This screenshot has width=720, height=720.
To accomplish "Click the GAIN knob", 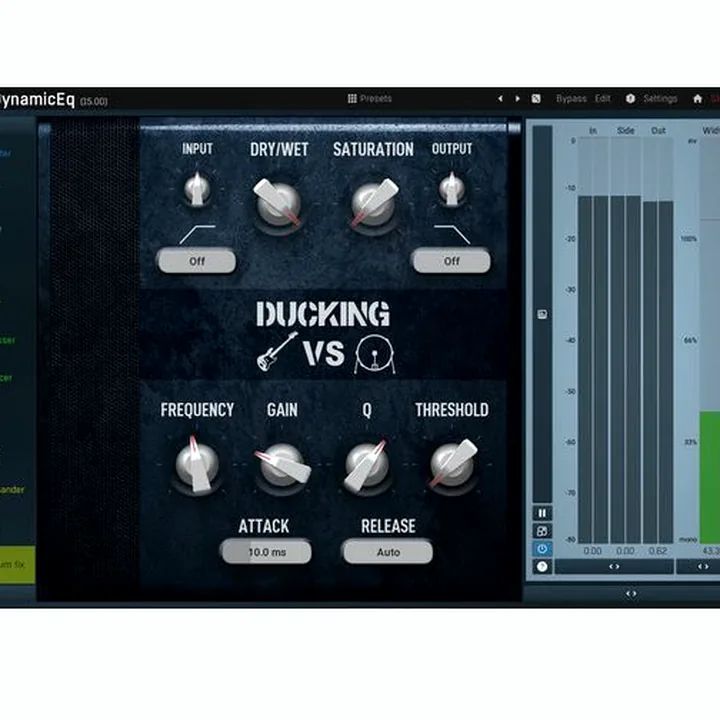I will [282, 465].
